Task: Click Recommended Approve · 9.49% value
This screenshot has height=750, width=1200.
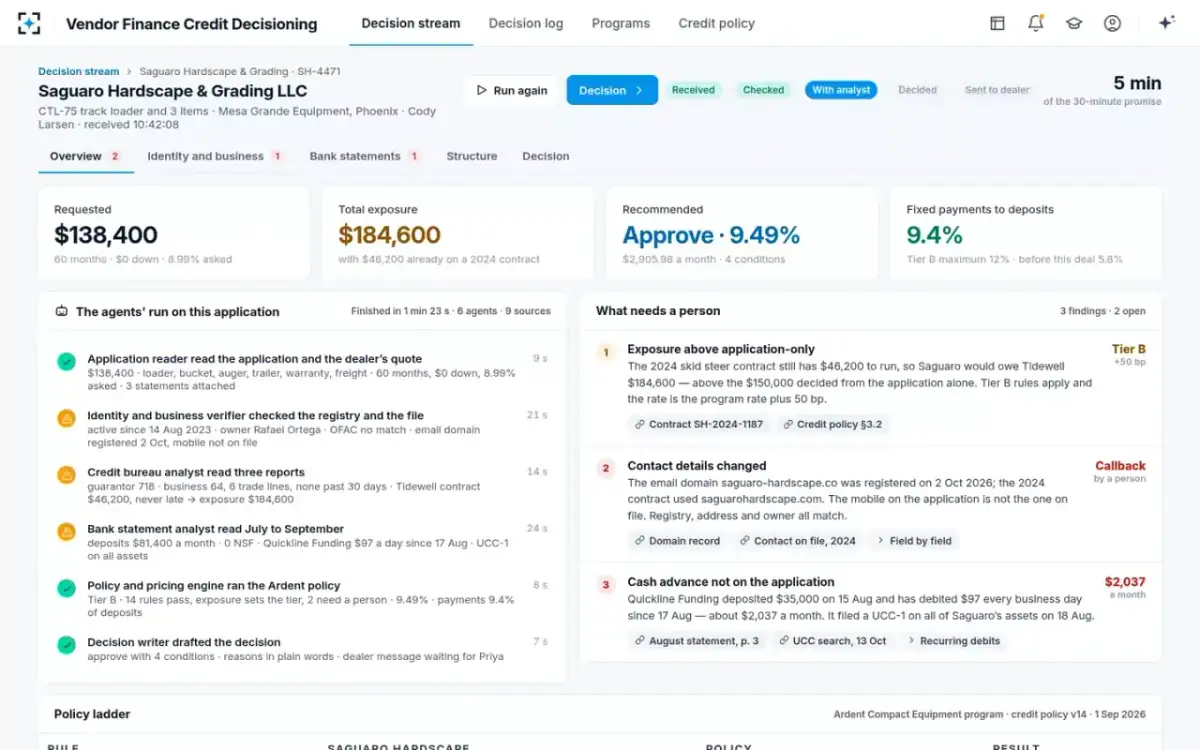Action: [x=711, y=235]
